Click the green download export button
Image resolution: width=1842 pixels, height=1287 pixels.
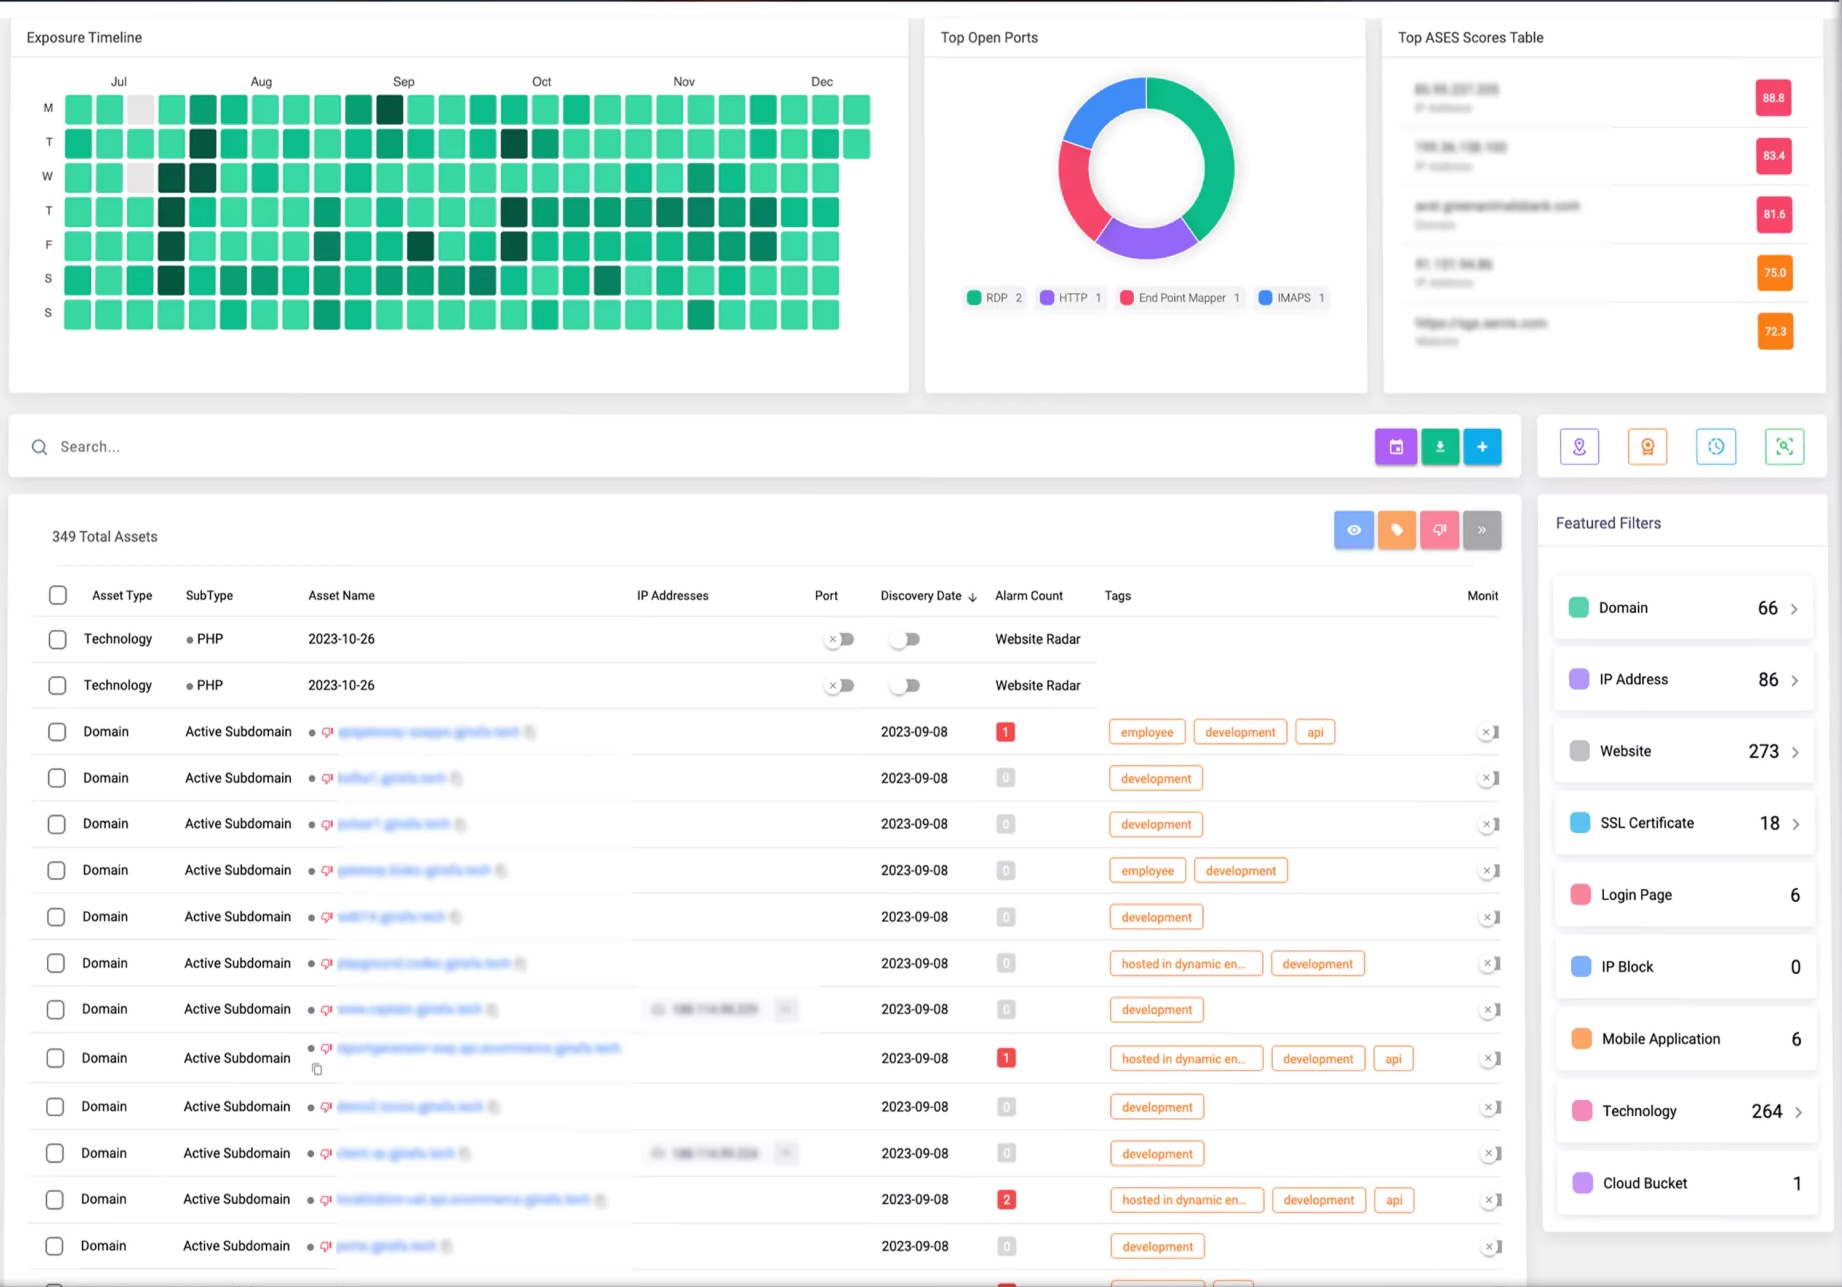[x=1440, y=447]
